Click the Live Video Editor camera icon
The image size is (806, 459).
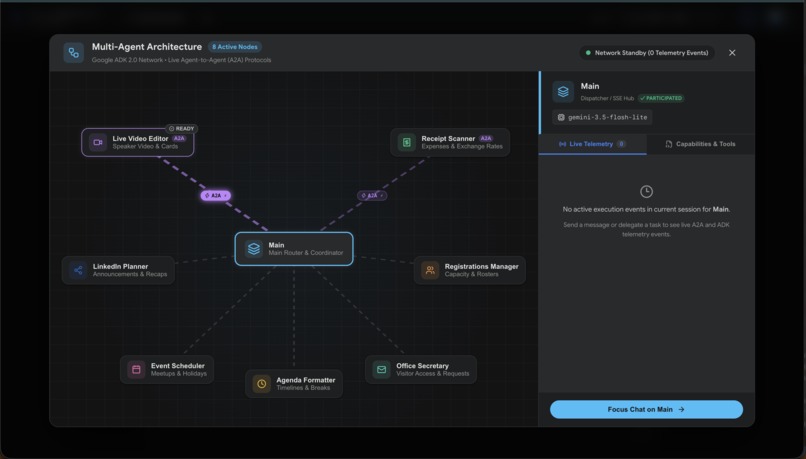click(98, 142)
